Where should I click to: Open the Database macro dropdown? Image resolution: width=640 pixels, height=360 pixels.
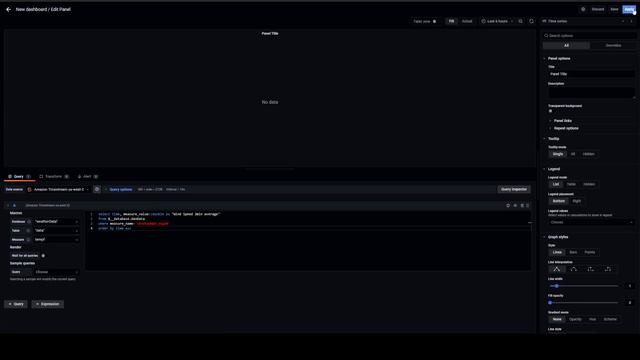point(56,222)
